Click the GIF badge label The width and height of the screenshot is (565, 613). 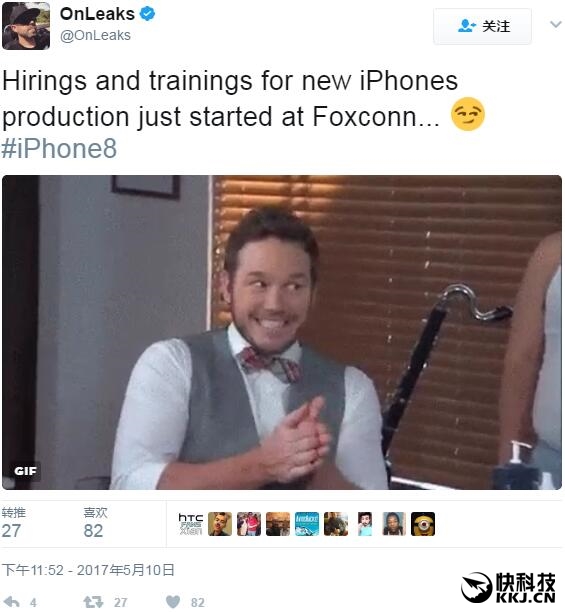[25, 471]
